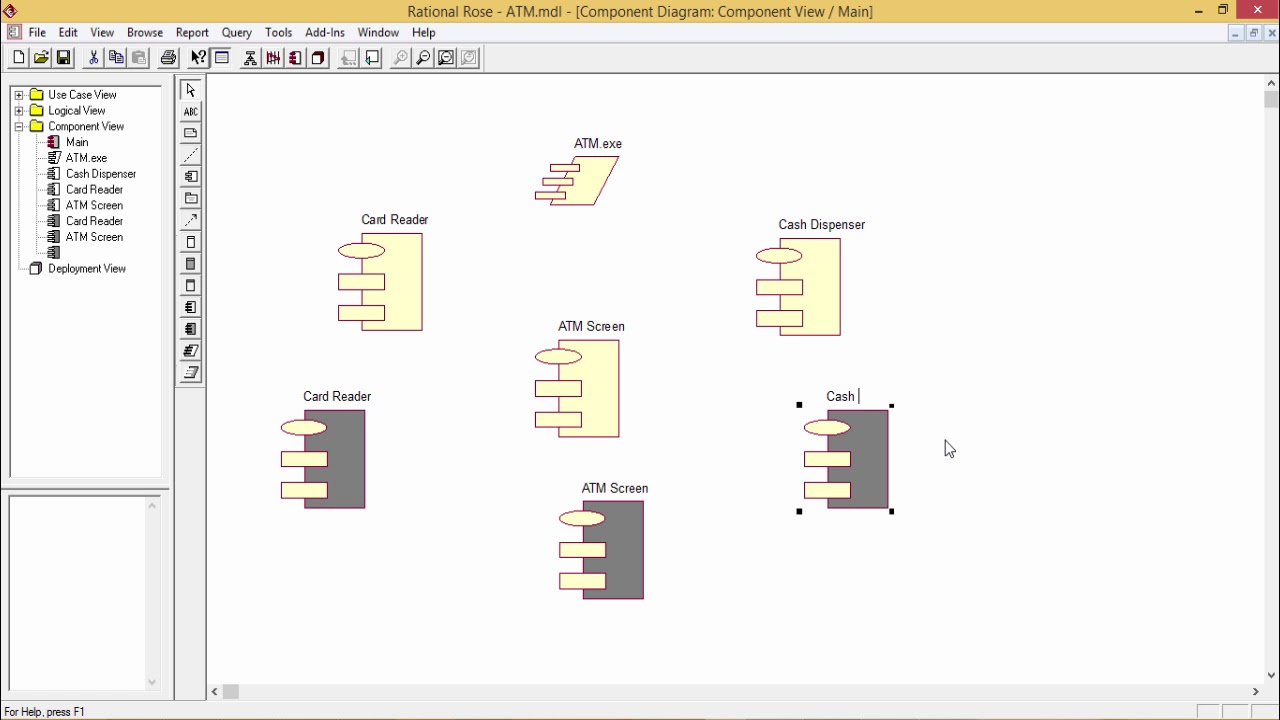Select the Package Specification tool
1280x720 pixels.
pyautogui.click(x=190, y=307)
